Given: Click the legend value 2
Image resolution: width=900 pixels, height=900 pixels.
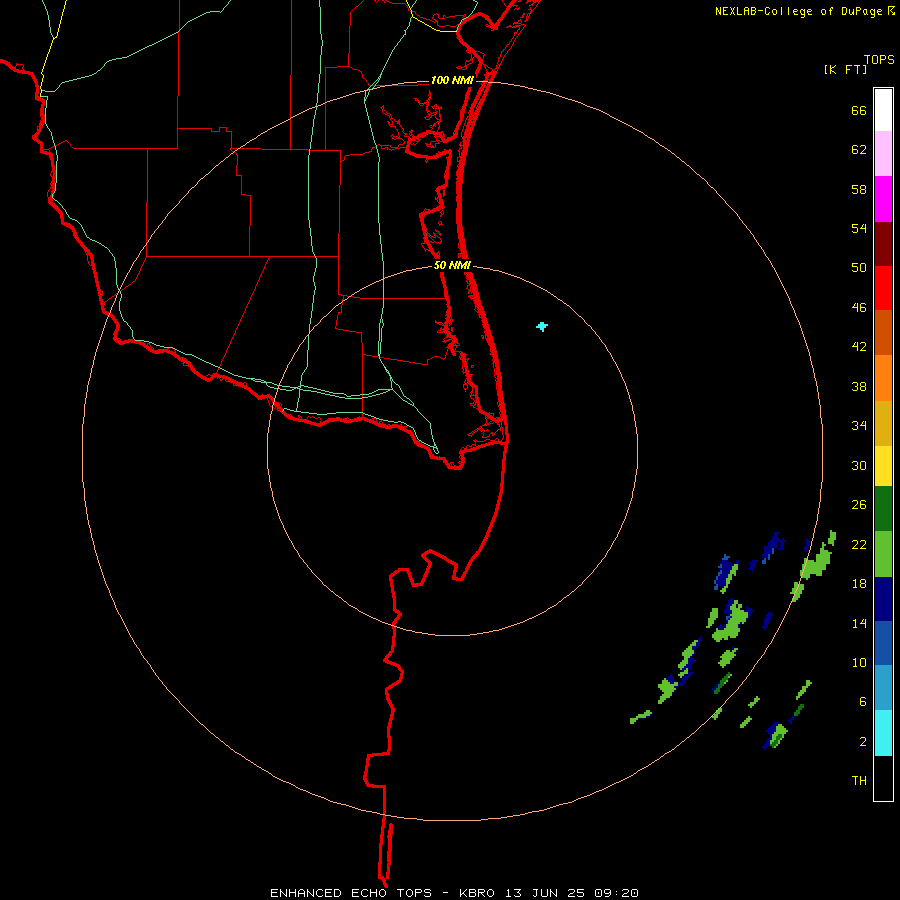Looking at the screenshot, I should (x=863, y=742).
